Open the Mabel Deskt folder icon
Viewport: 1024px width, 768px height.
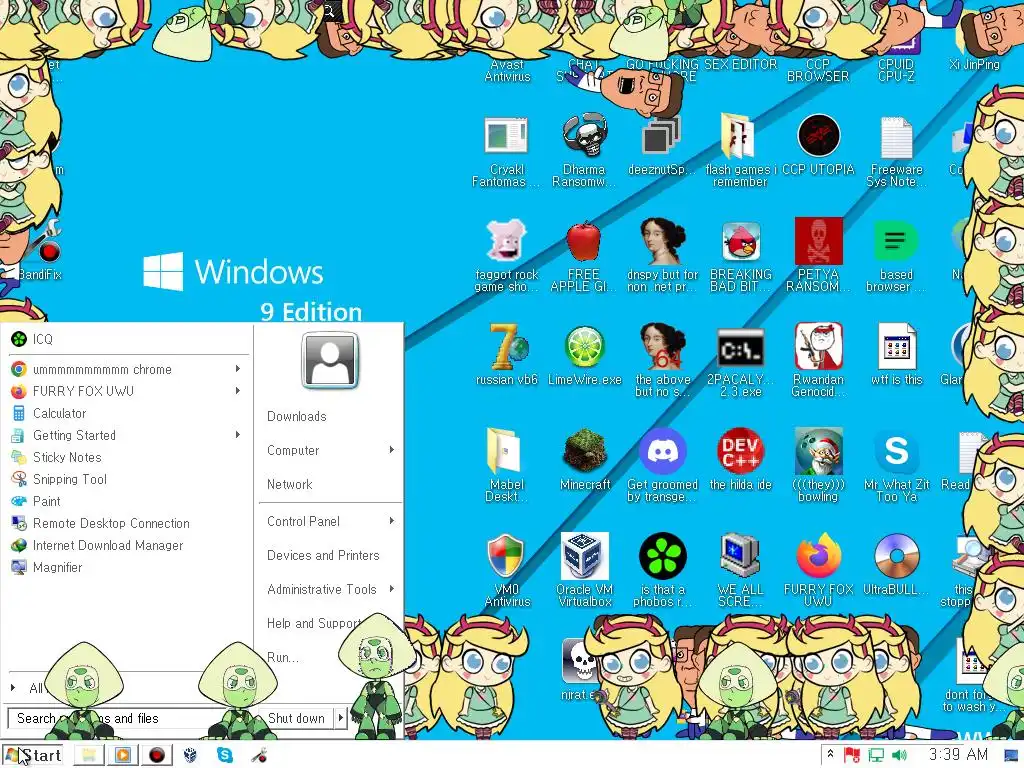pyautogui.click(x=504, y=451)
